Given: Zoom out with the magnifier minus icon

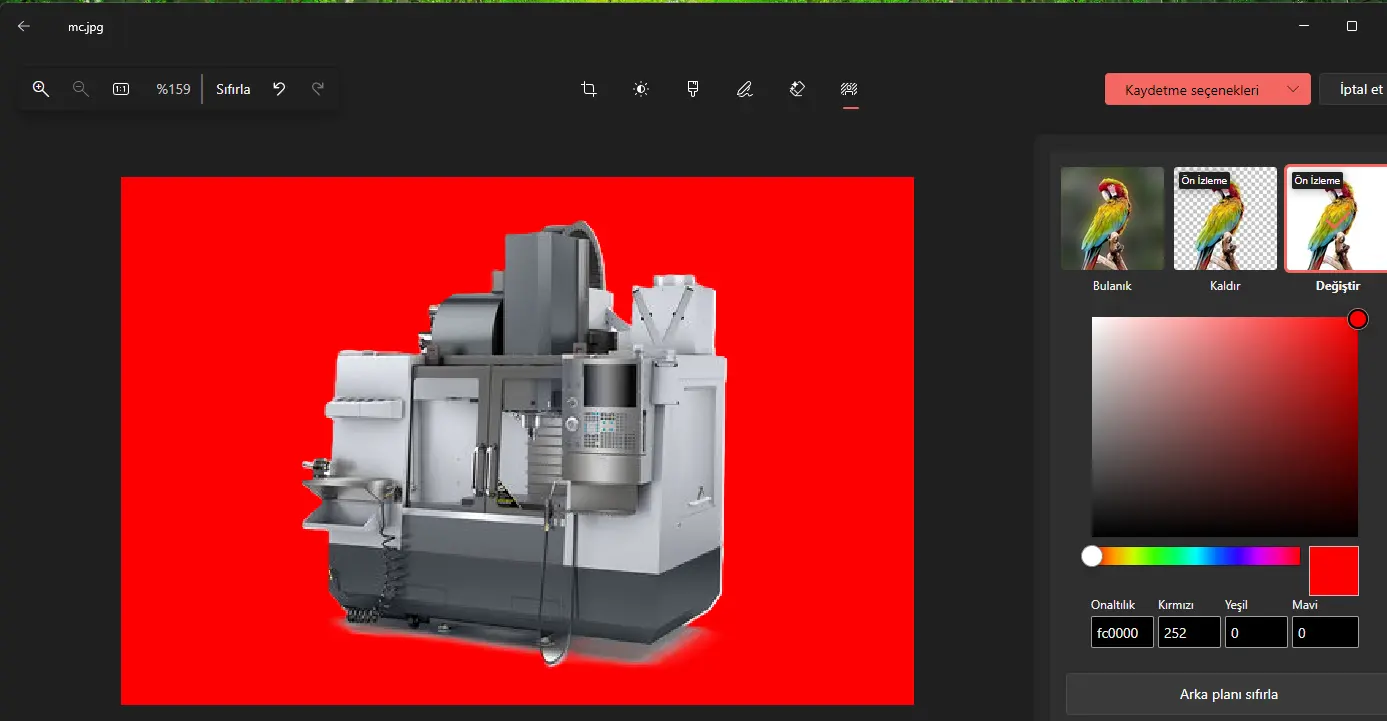Looking at the screenshot, I should point(81,89).
